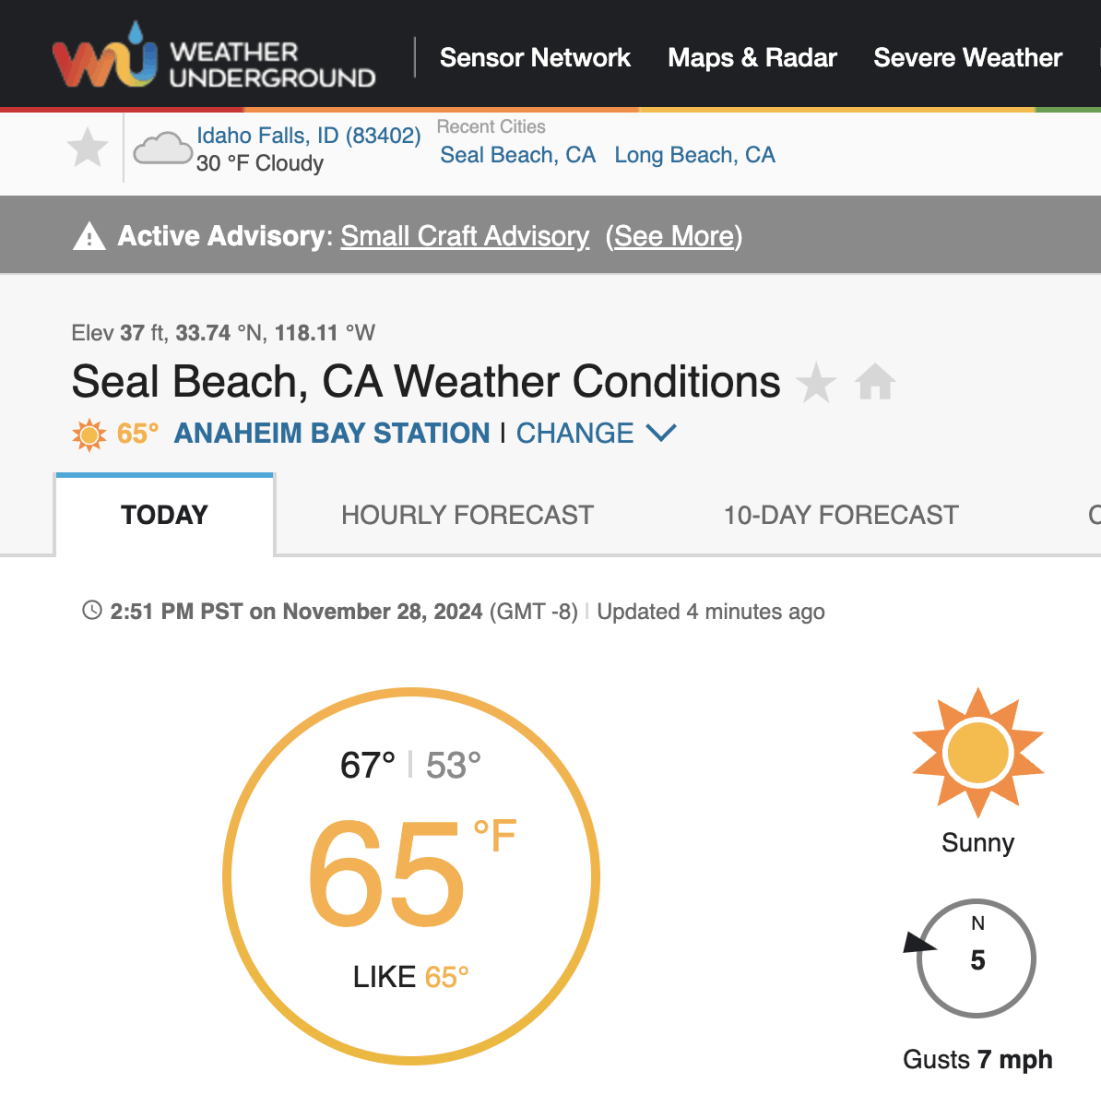The width and height of the screenshot is (1101, 1107).
Task: Click the wind direction compass dial
Action: tap(977, 958)
